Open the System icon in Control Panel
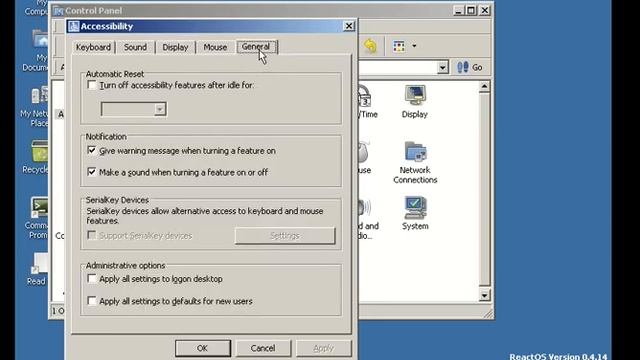The height and width of the screenshot is (360, 640). tap(415, 213)
